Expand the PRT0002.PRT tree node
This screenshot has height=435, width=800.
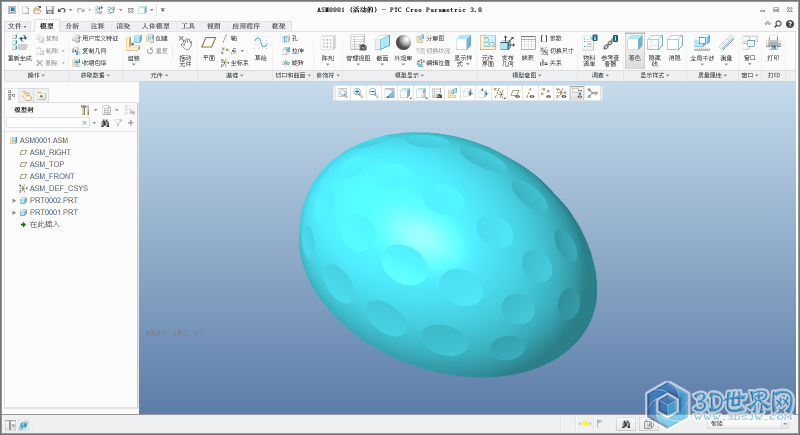point(14,200)
